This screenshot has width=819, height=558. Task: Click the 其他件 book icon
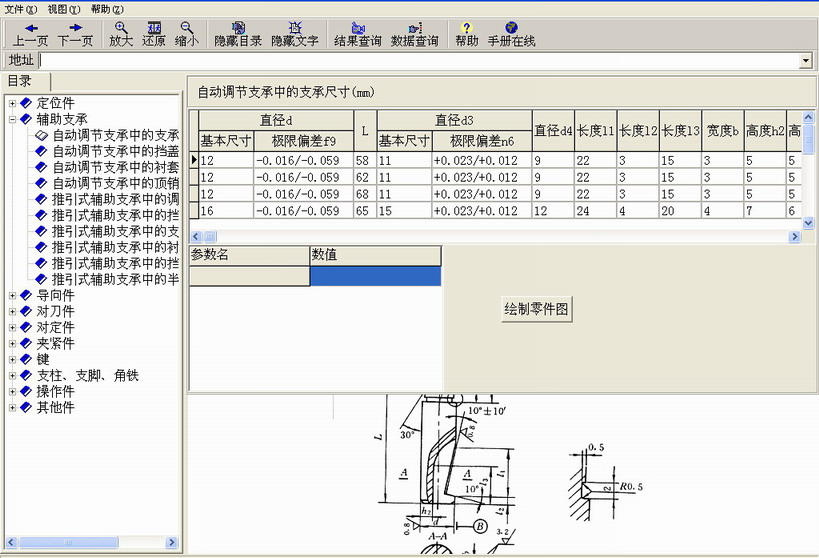[x=26, y=408]
